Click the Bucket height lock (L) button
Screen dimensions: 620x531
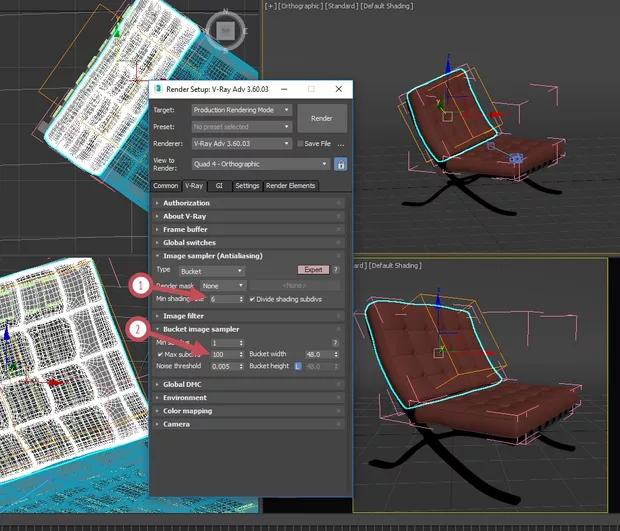298,366
